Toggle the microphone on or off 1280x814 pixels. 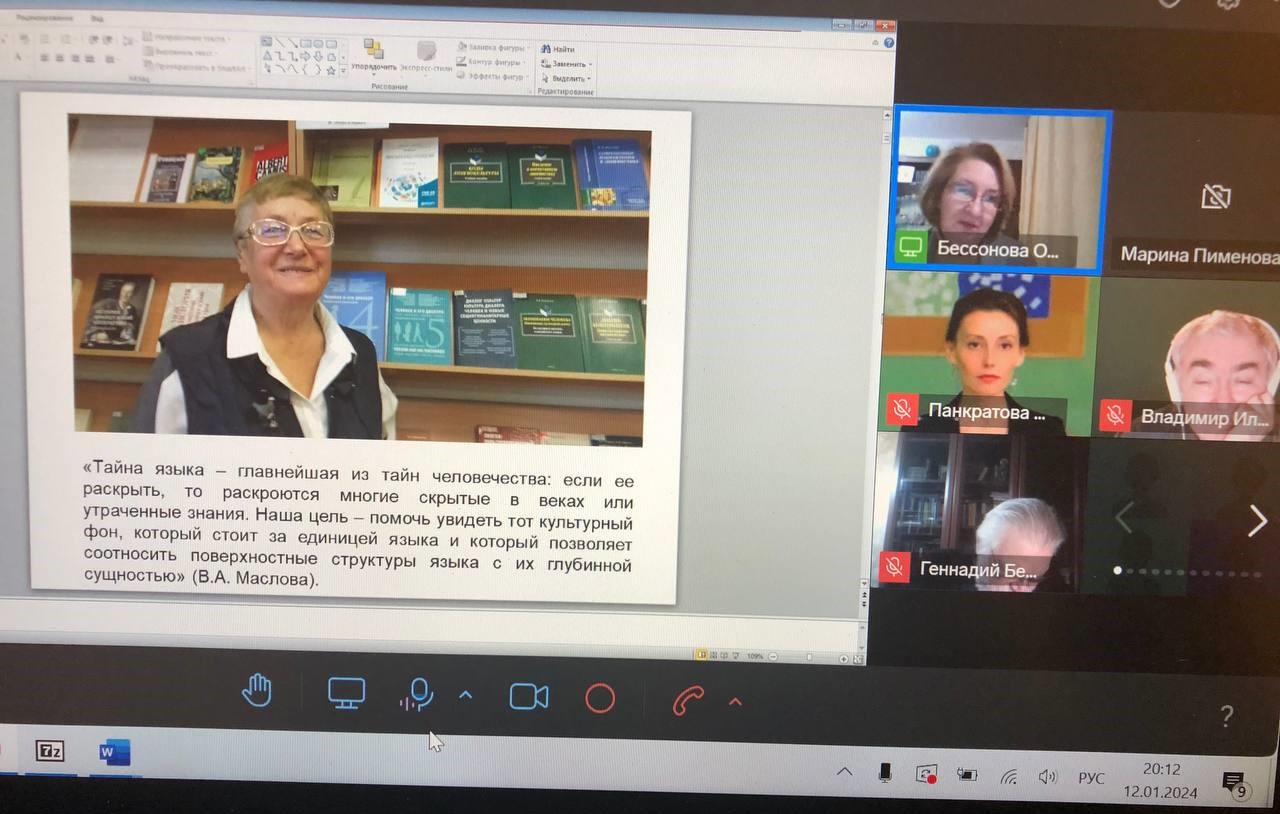(417, 695)
